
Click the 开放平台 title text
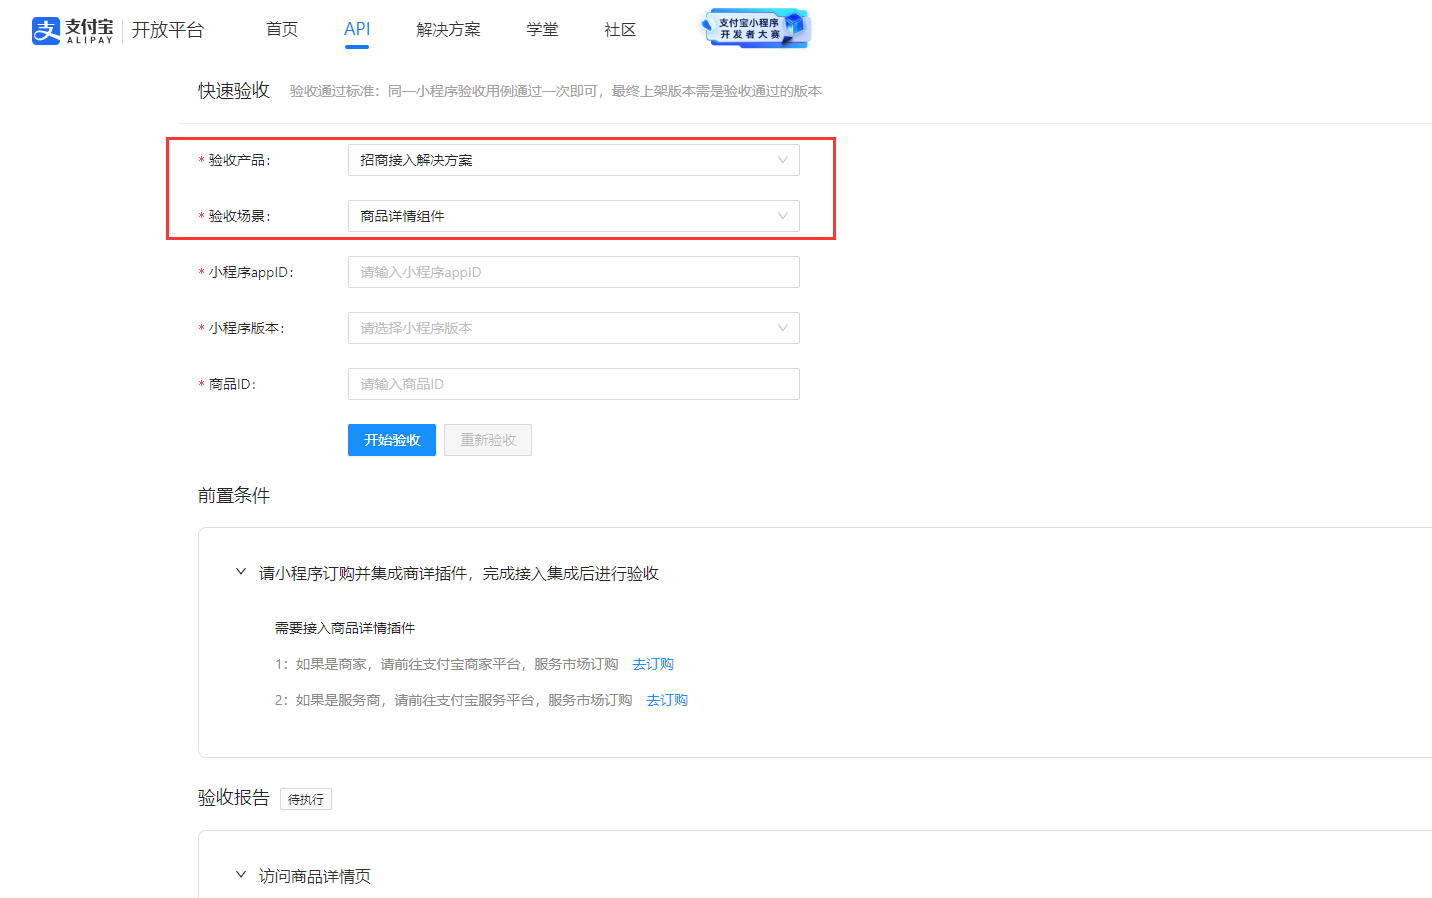coord(168,30)
